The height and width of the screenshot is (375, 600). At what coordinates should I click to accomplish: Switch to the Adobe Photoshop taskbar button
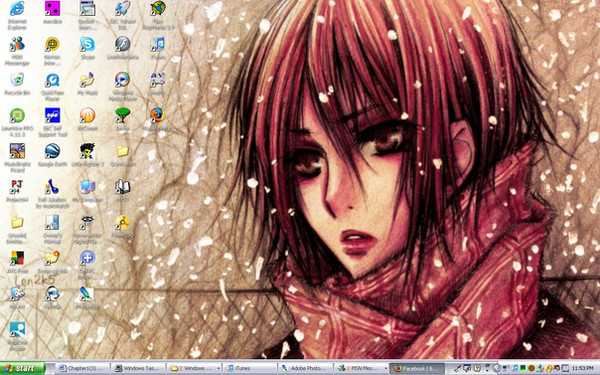pyautogui.click(x=305, y=368)
